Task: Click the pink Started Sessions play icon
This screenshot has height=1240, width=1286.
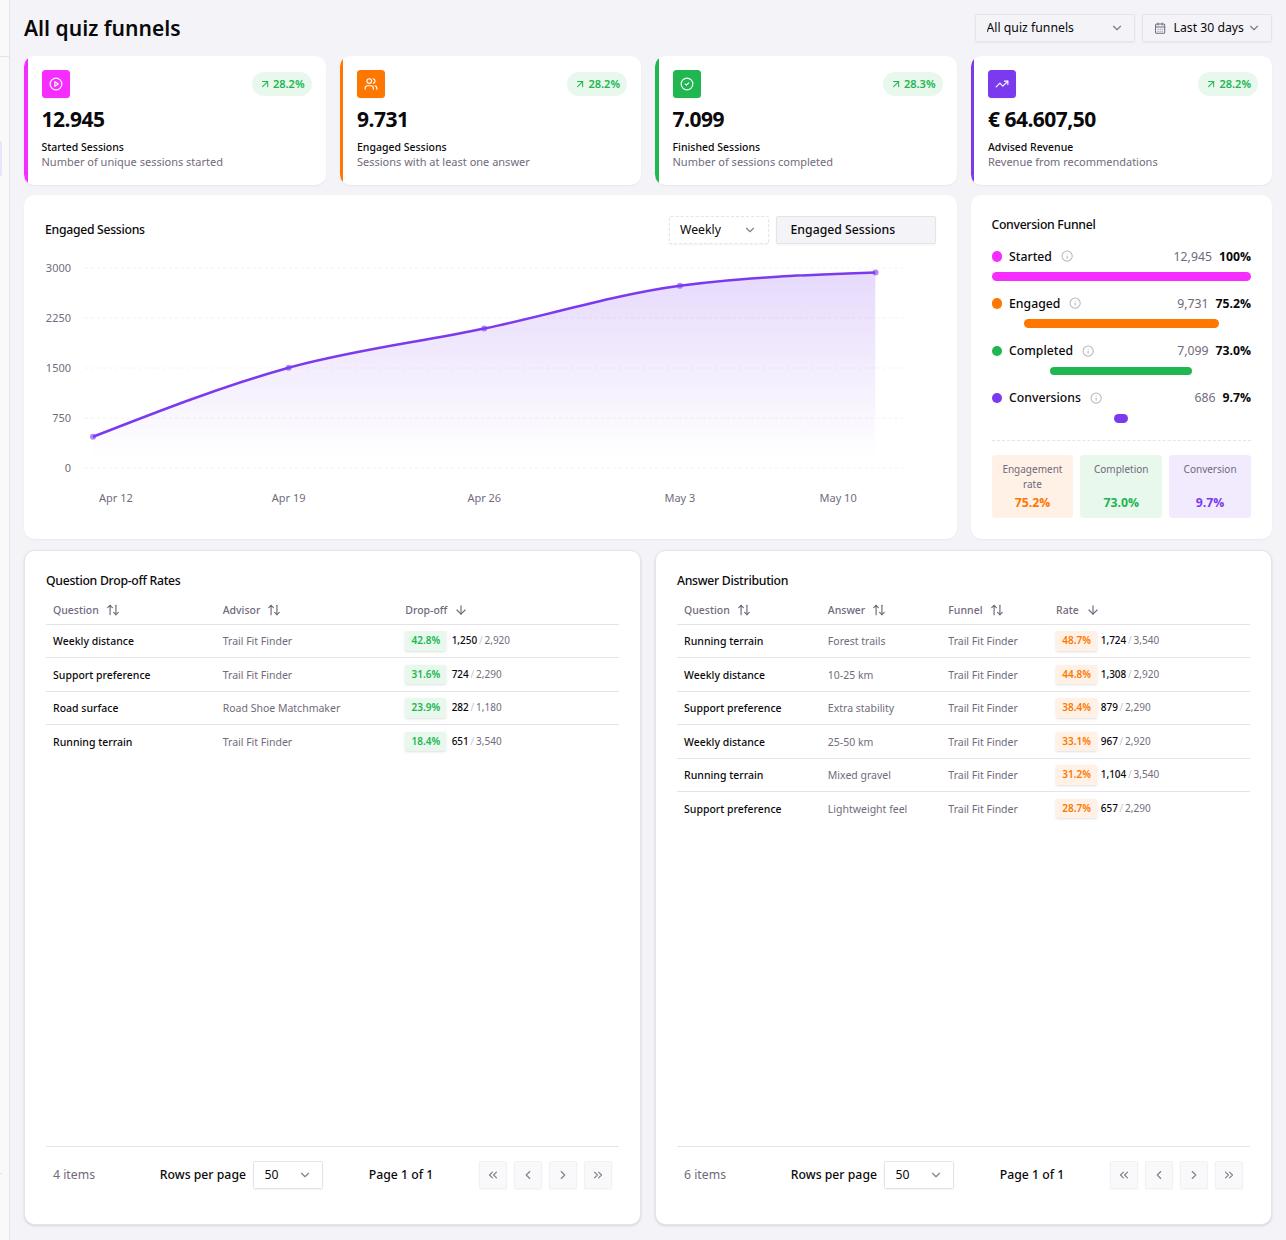Action: click(56, 84)
